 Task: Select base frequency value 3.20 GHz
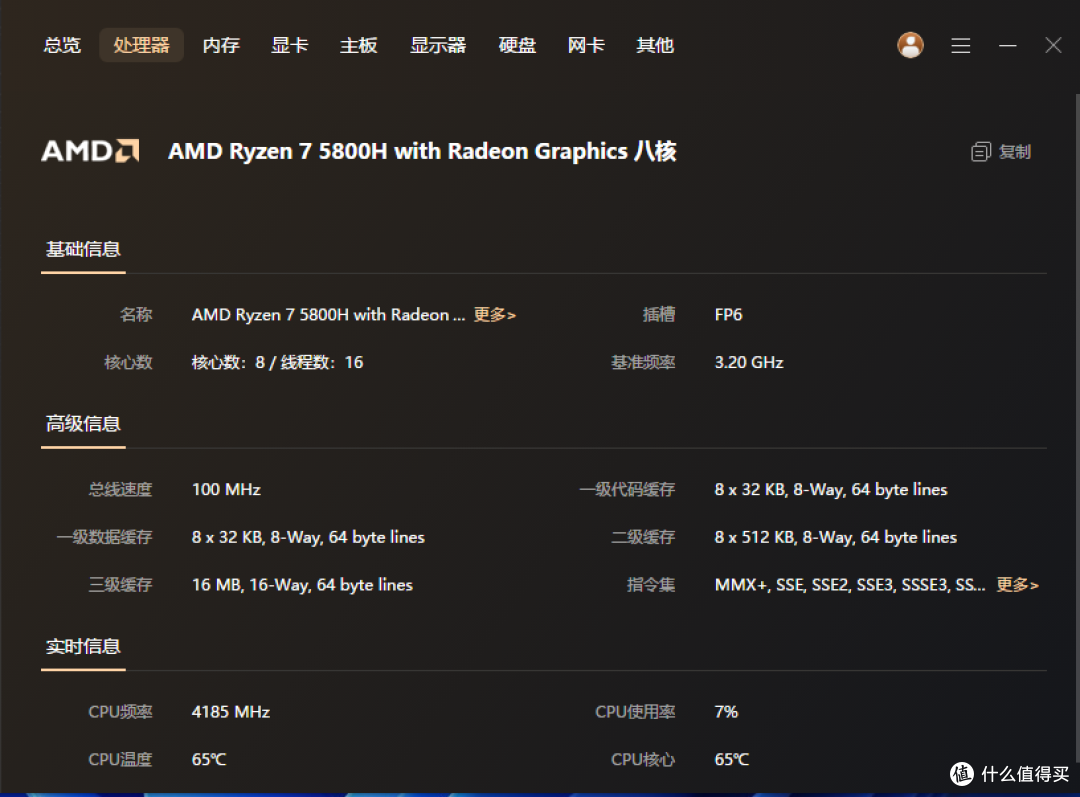[x=749, y=362]
